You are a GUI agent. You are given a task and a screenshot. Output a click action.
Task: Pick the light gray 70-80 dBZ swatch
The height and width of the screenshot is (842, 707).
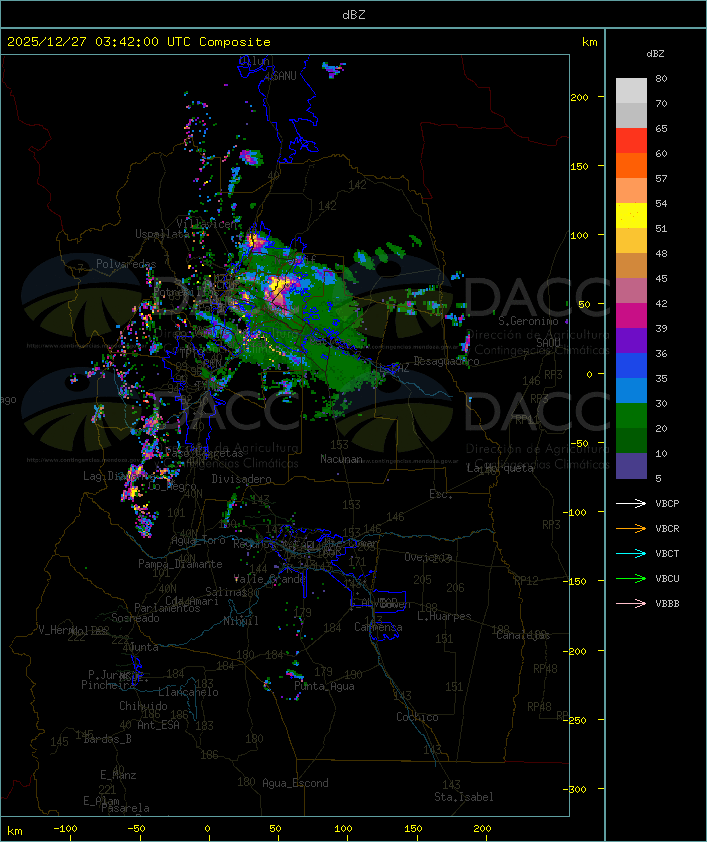631,91
